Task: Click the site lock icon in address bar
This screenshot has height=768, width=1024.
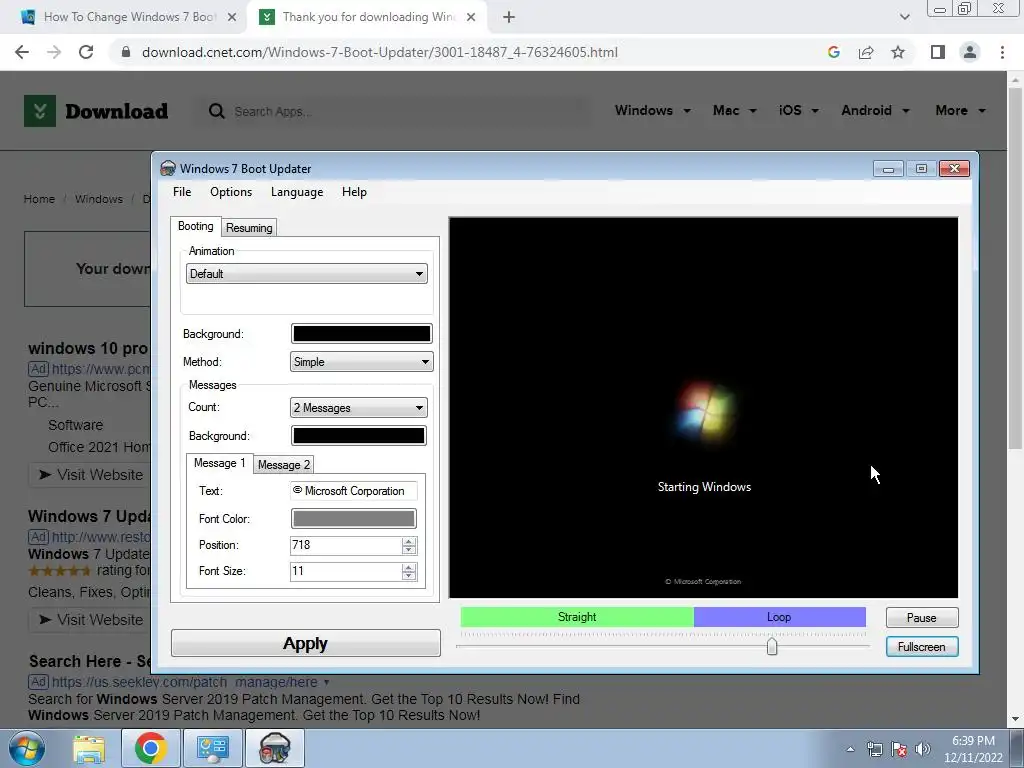Action: (126, 52)
